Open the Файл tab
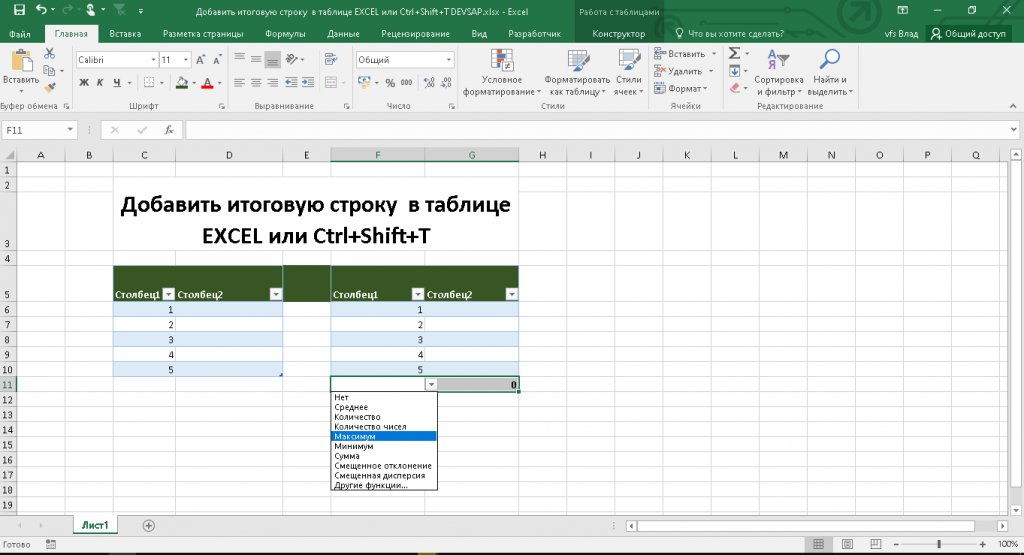This screenshot has height=555, width=1024. click(20, 33)
